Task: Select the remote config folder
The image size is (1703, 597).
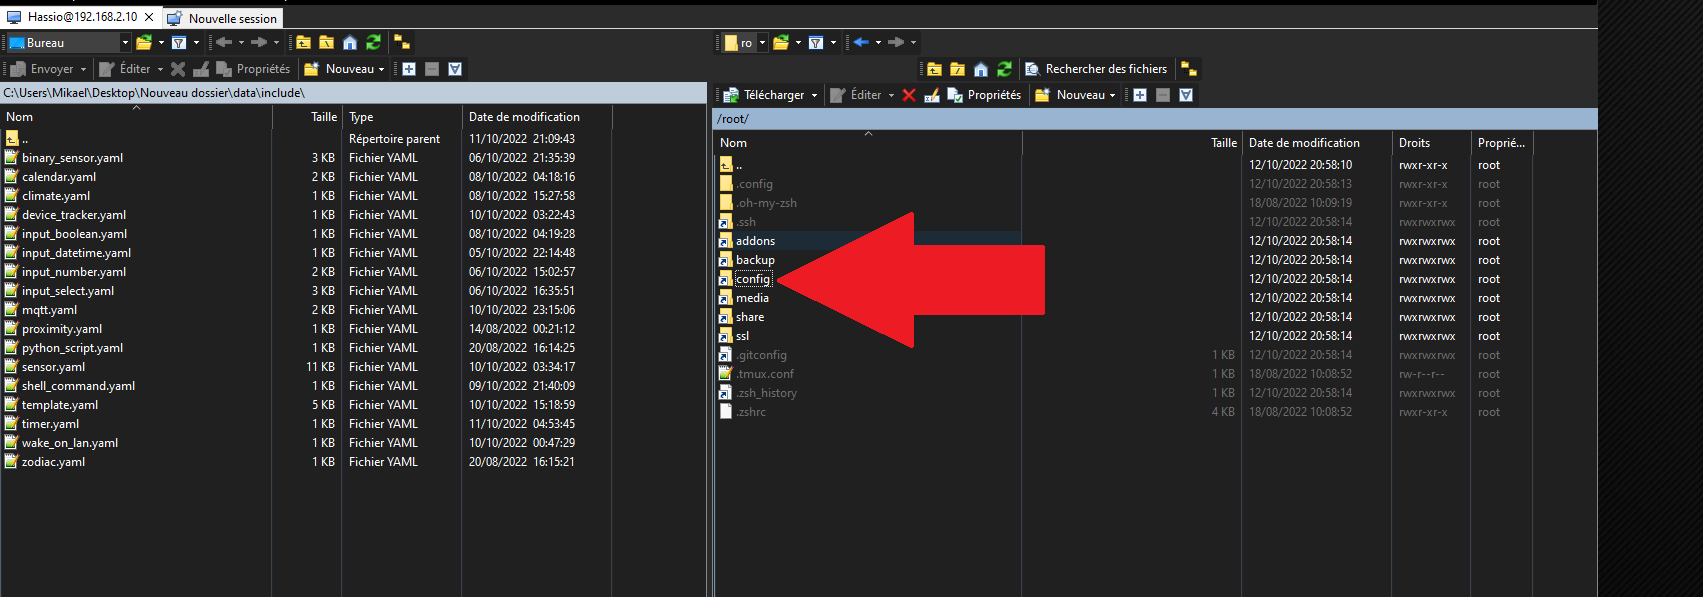Action: 753,279
